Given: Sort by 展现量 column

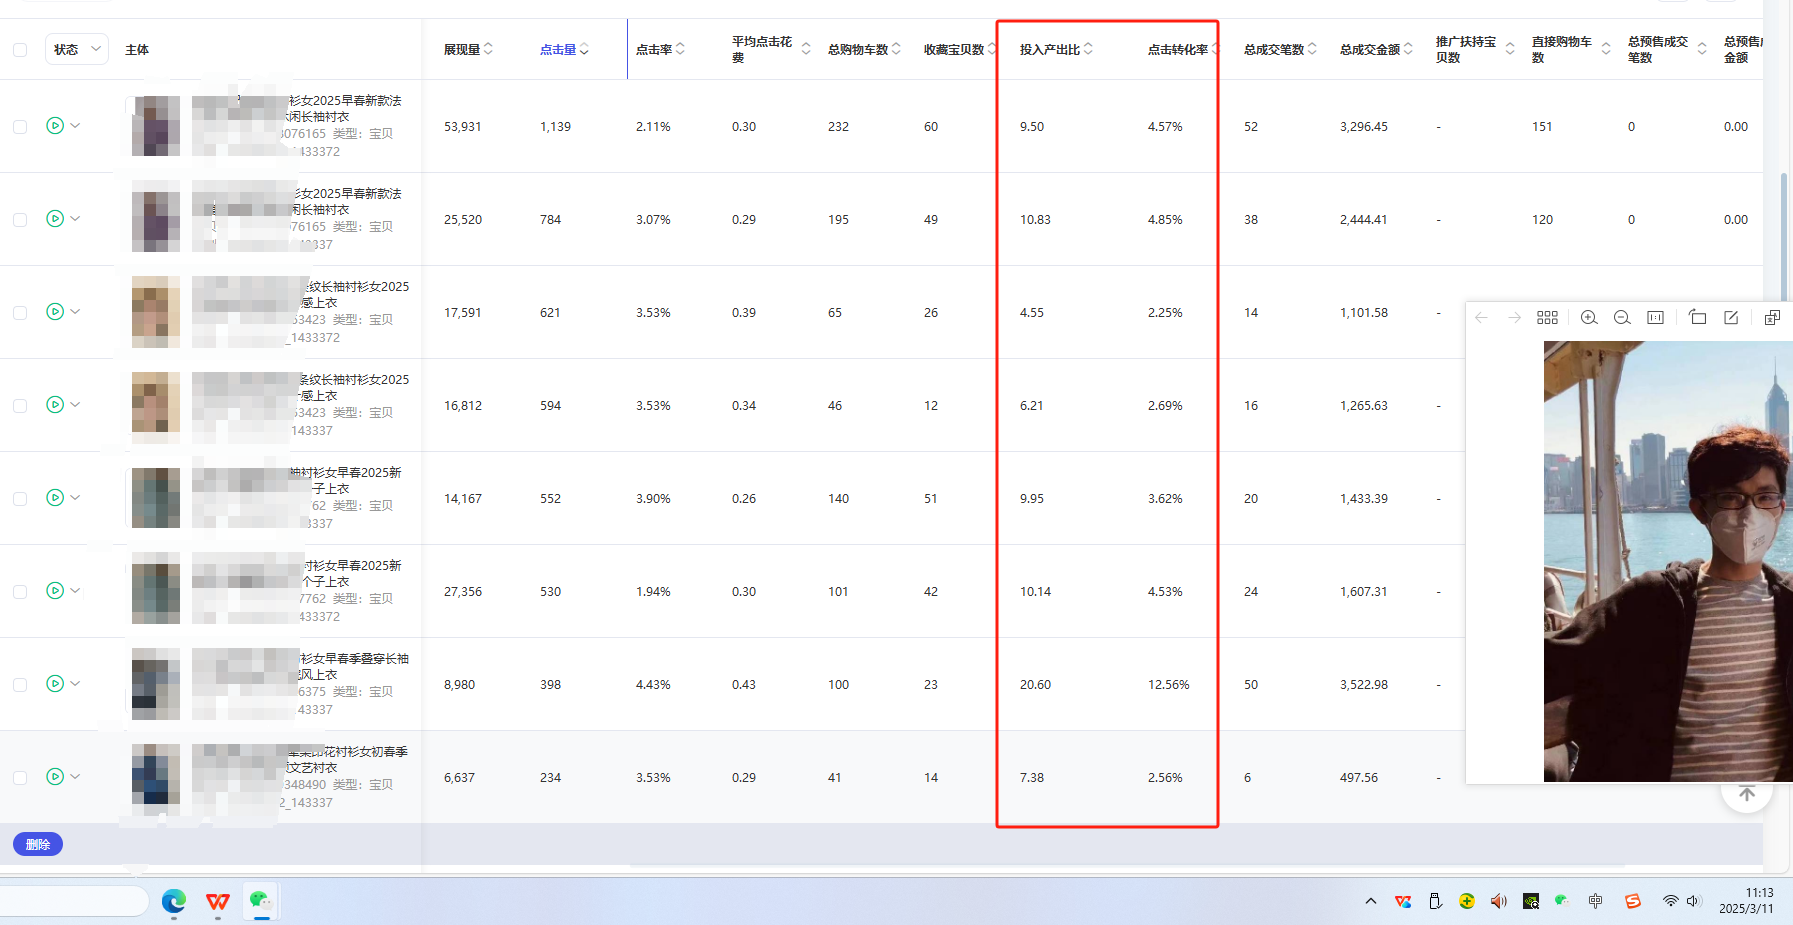Looking at the screenshot, I should pos(488,49).
